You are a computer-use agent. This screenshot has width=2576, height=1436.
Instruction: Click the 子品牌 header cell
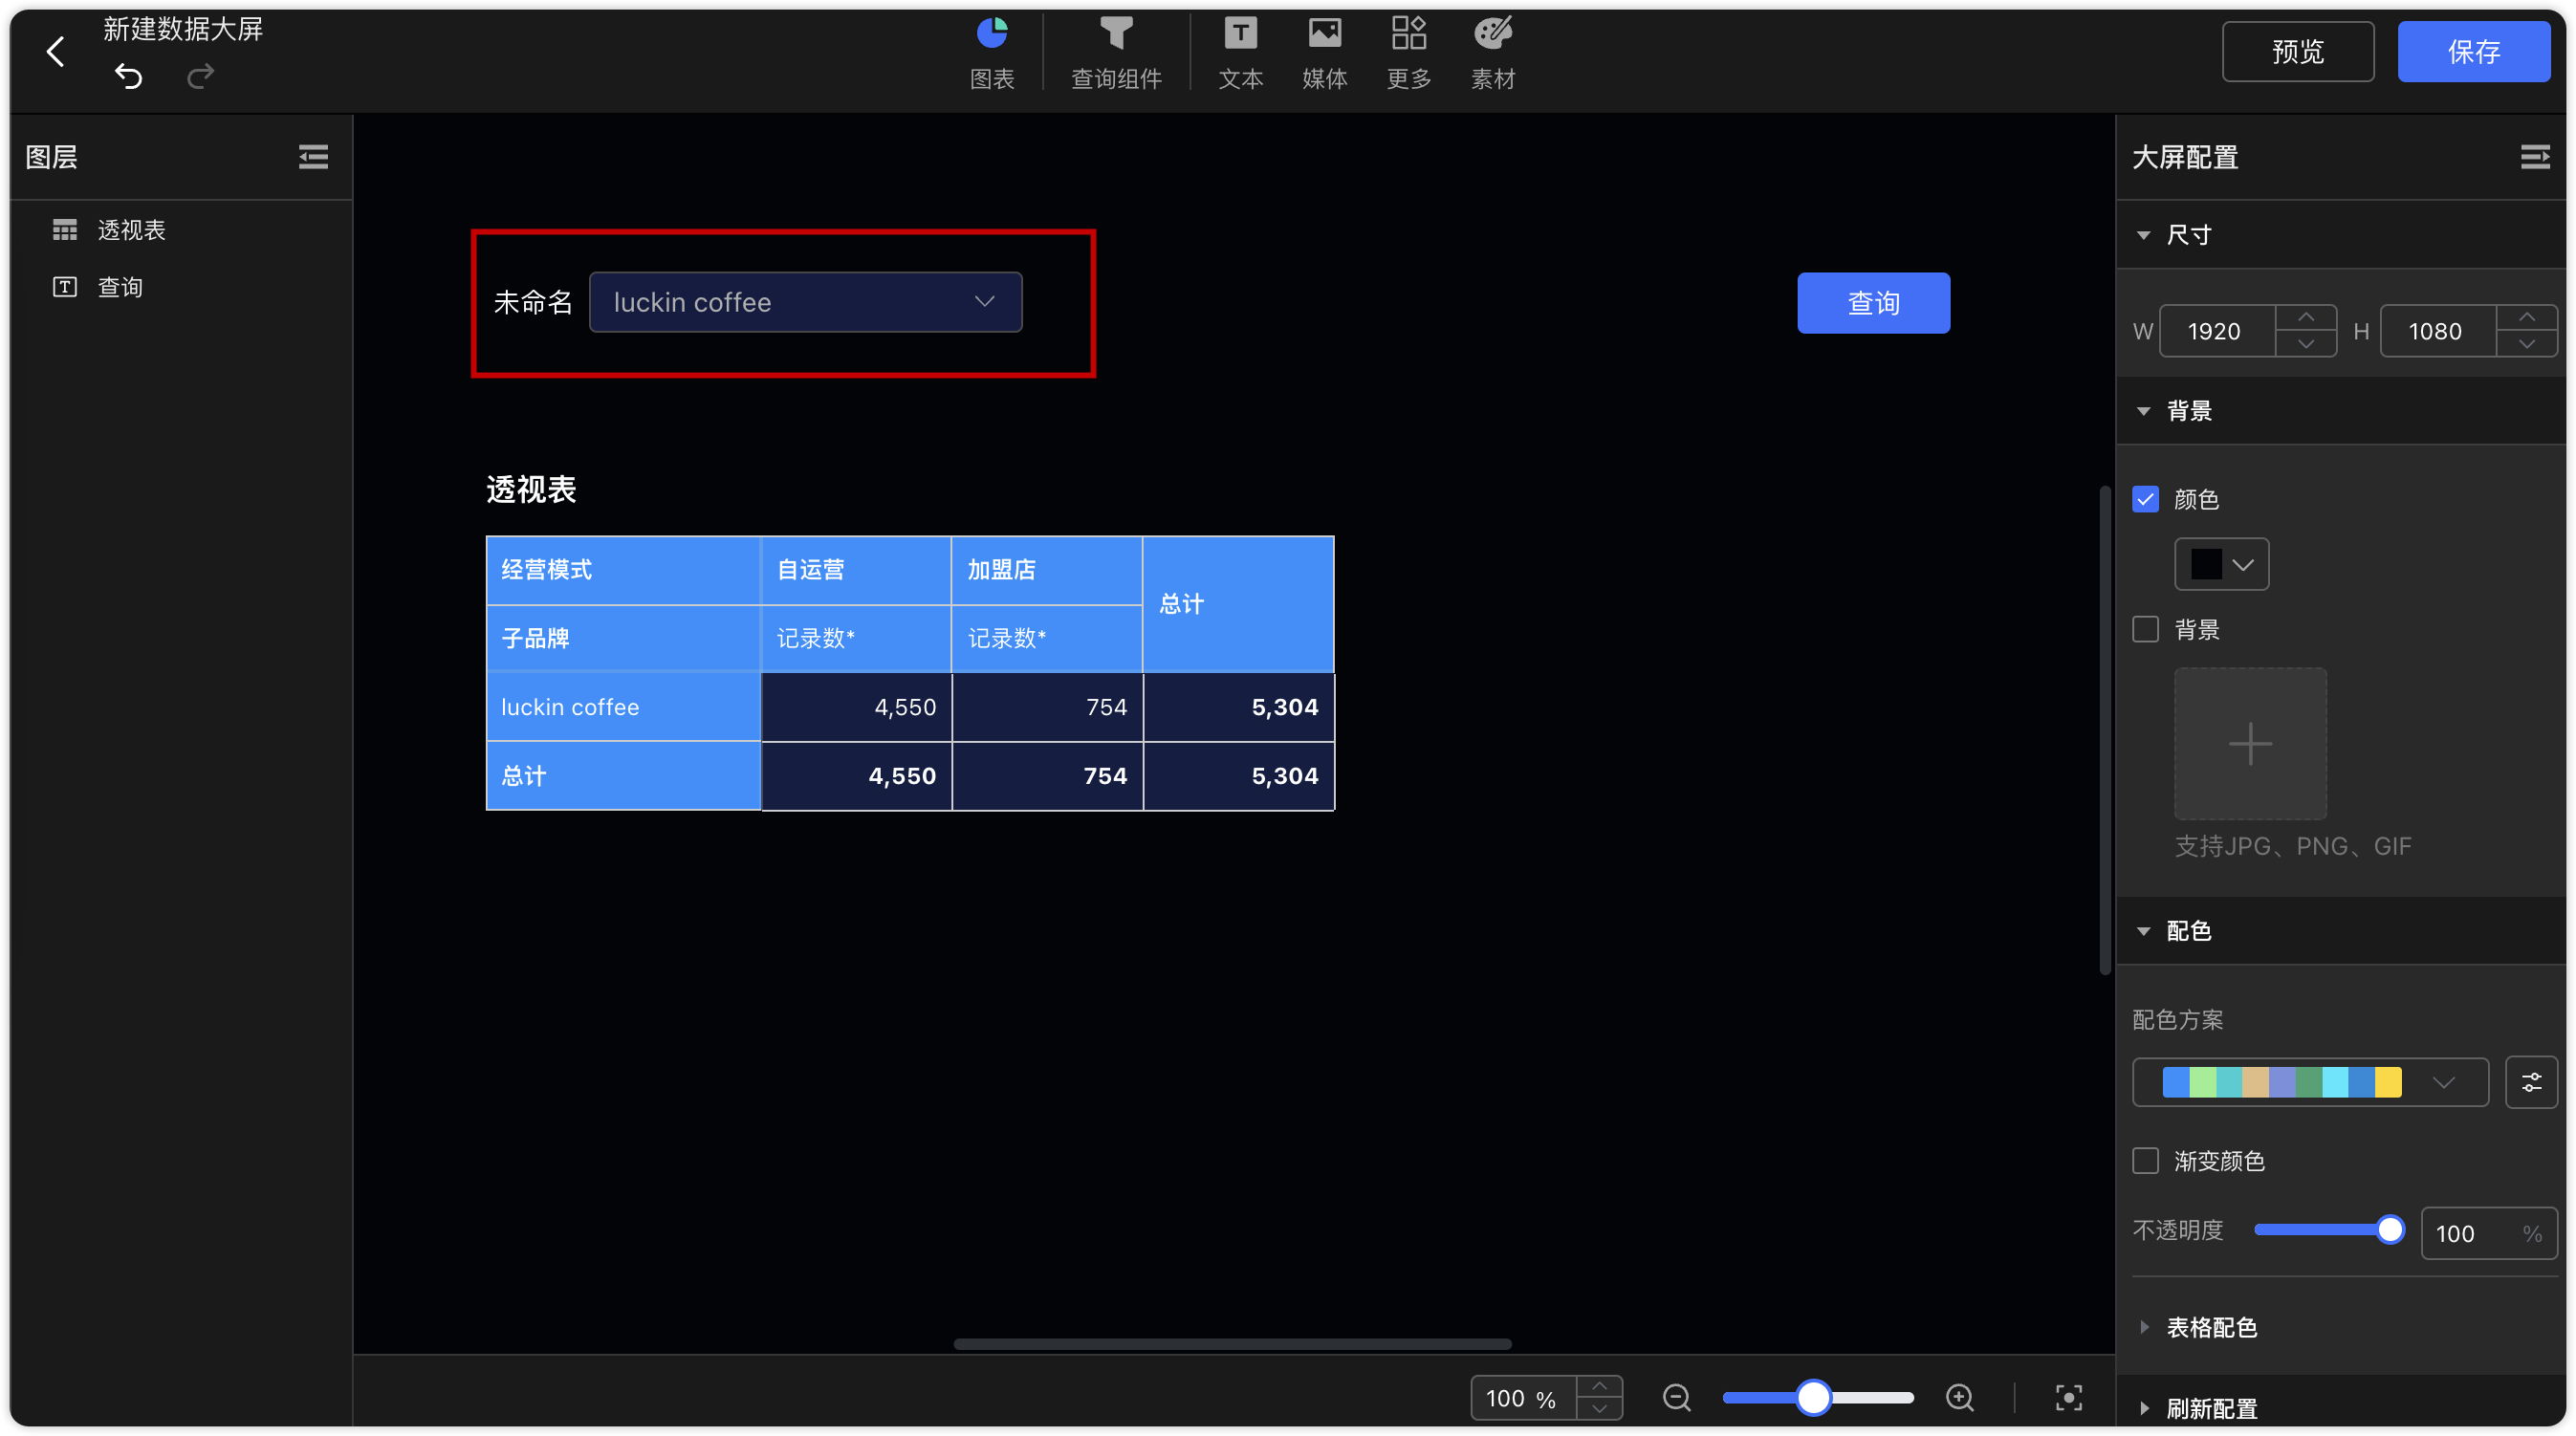623,639
